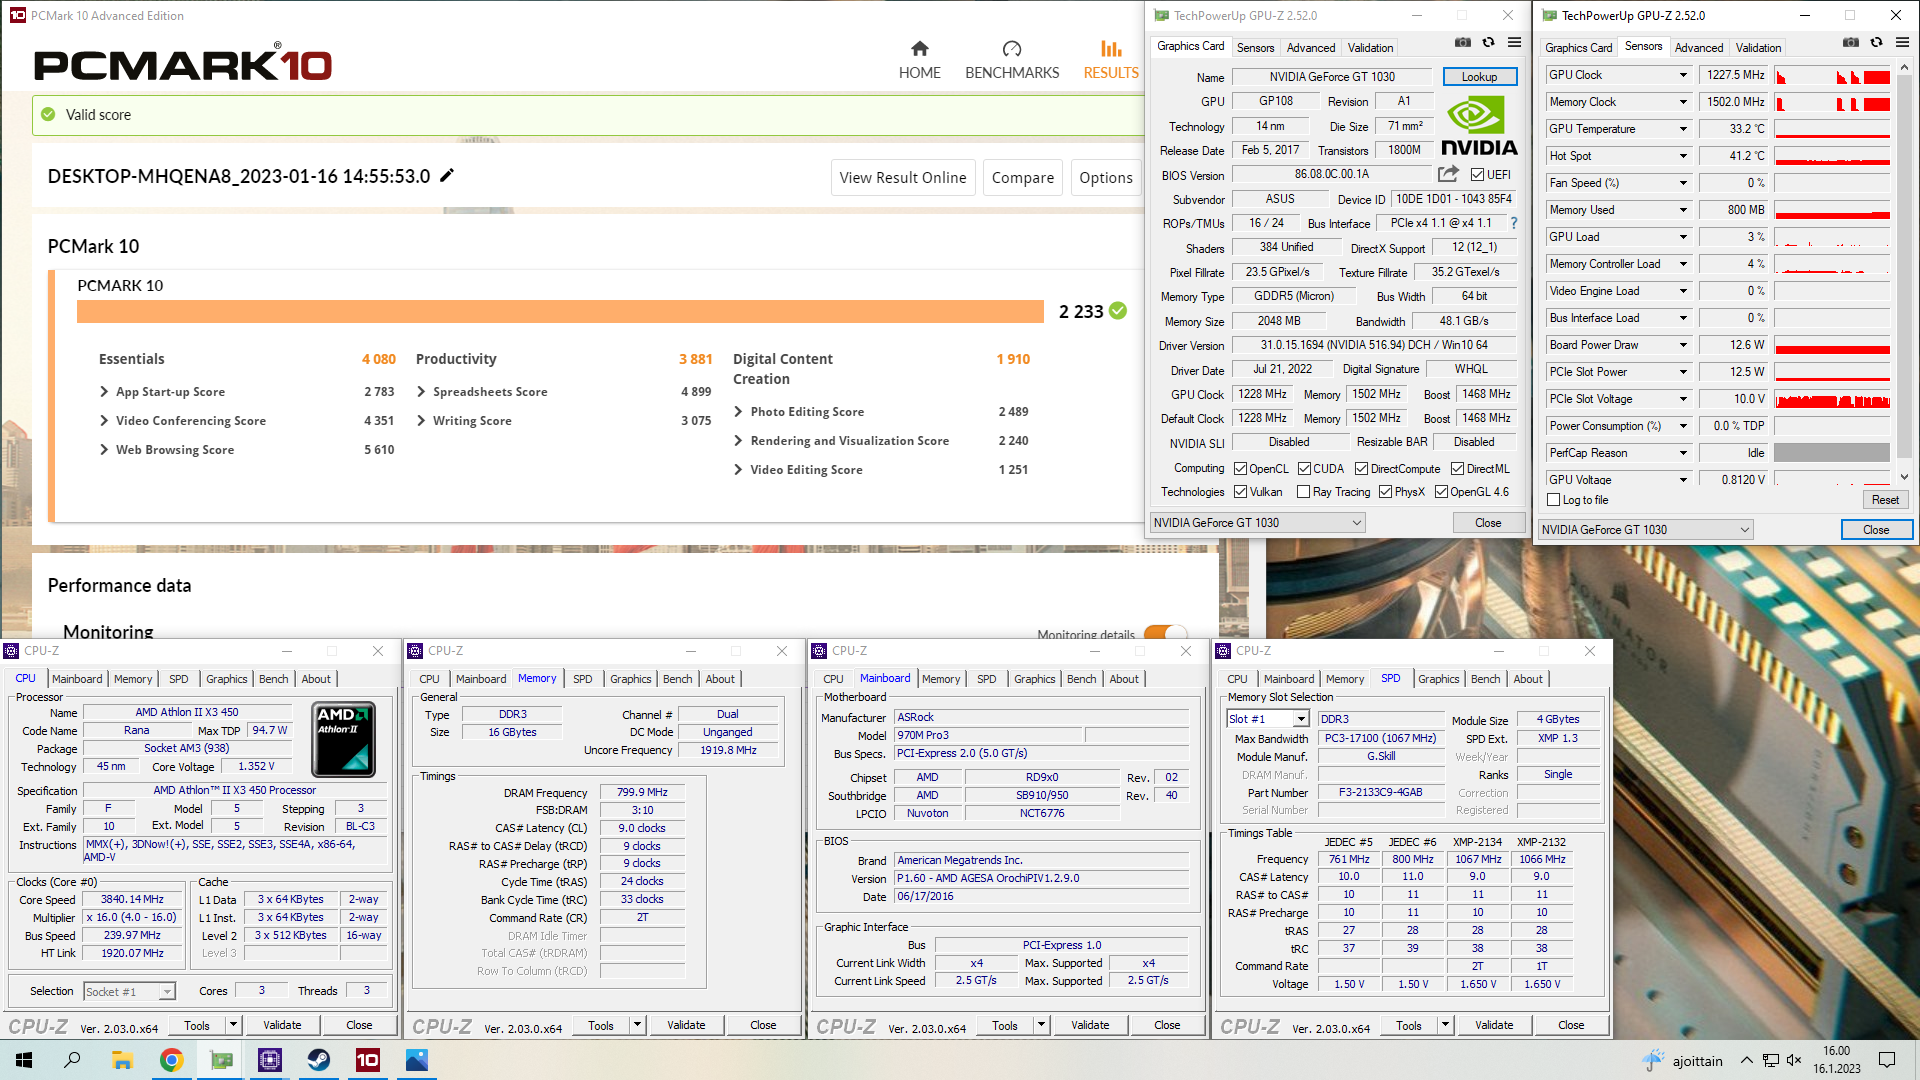Click Board Power Draw graph
Image resolution: width=1920 pixels, height=1080 pixels.
pos(1832,345)
